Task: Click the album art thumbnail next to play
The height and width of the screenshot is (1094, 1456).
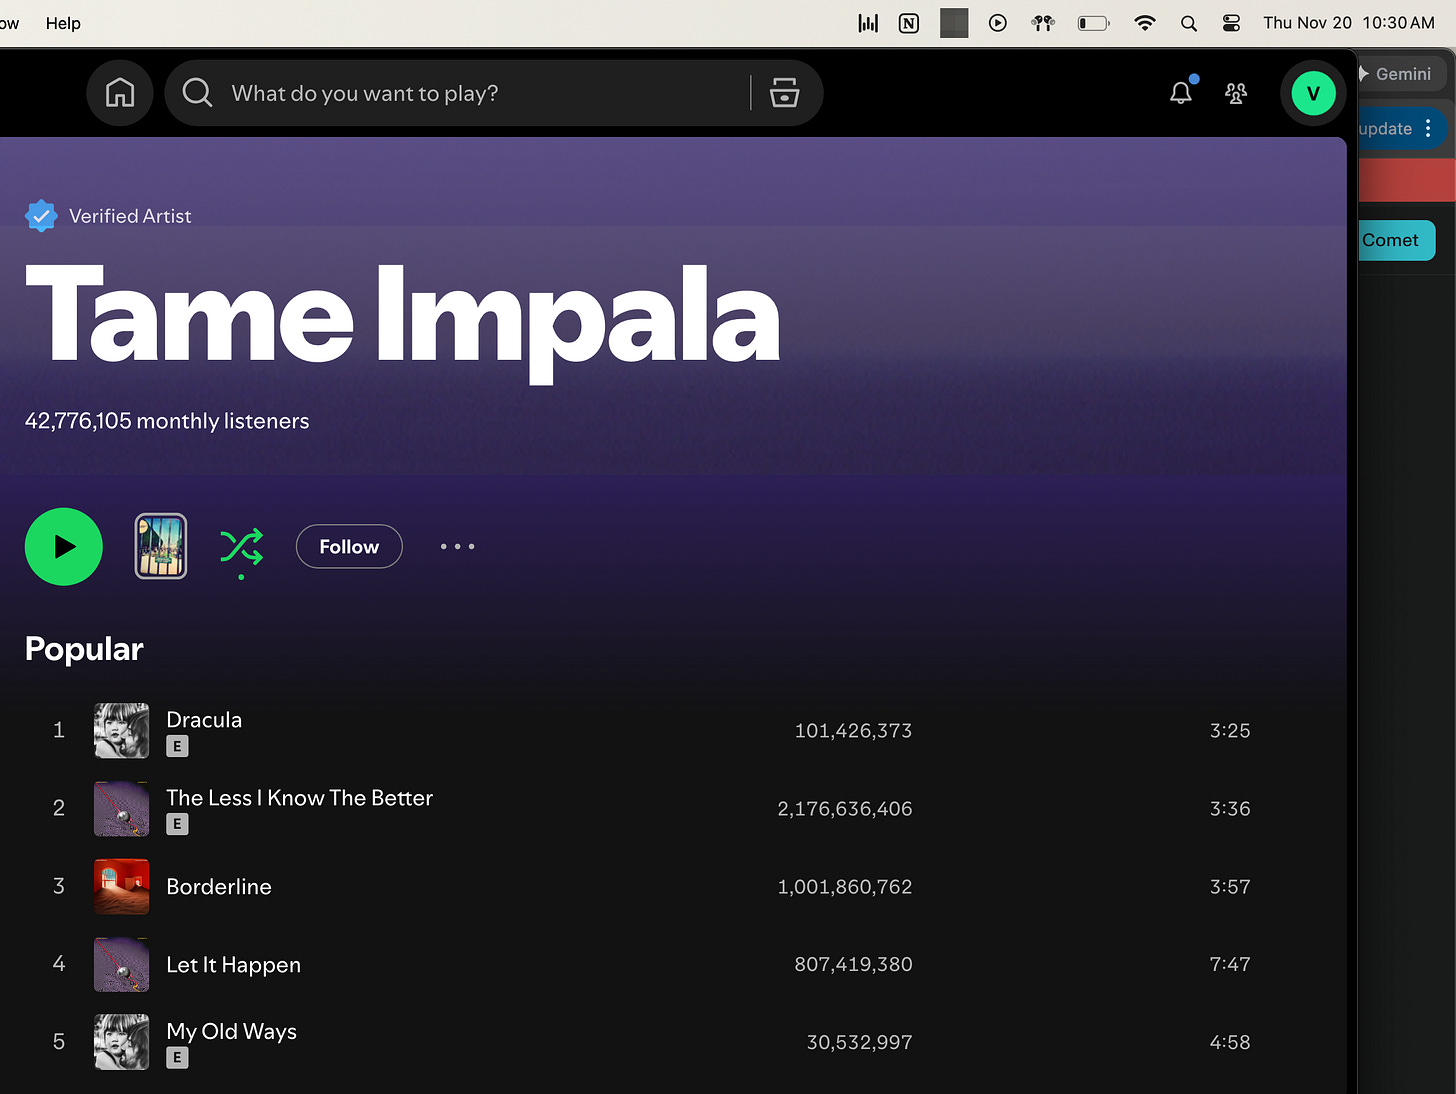Action: click(161, 546)
